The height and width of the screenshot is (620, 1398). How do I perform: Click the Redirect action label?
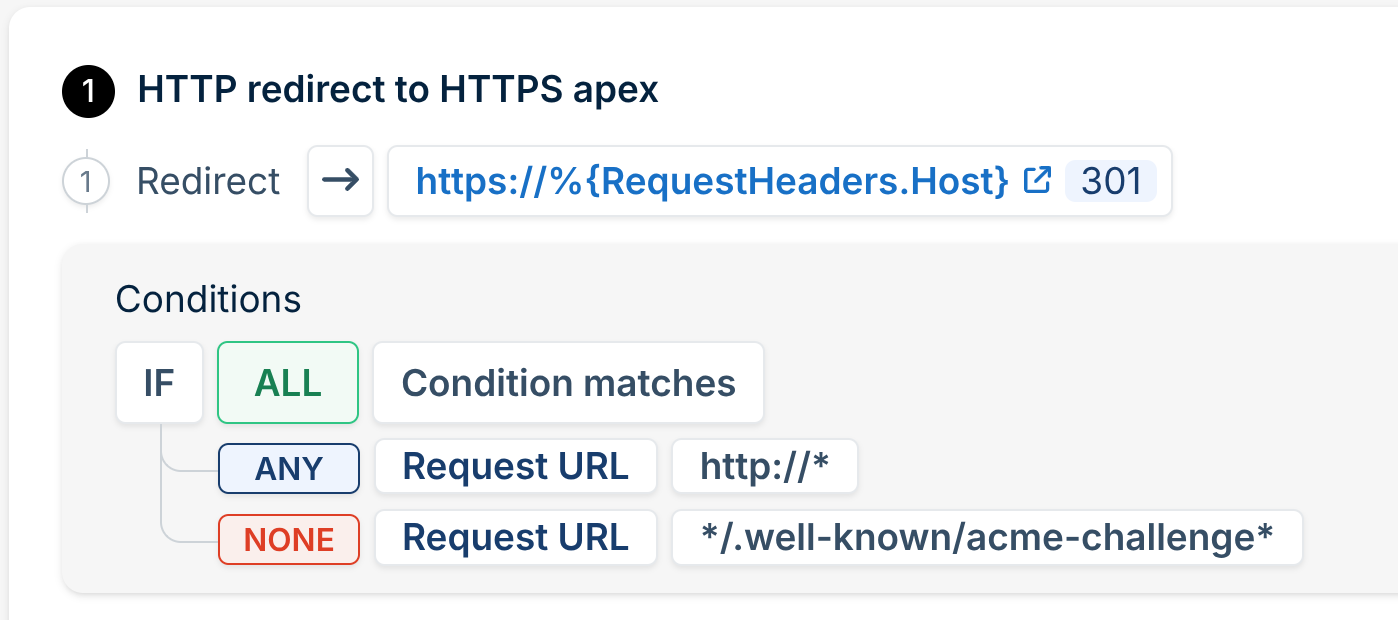click(208, 182)
